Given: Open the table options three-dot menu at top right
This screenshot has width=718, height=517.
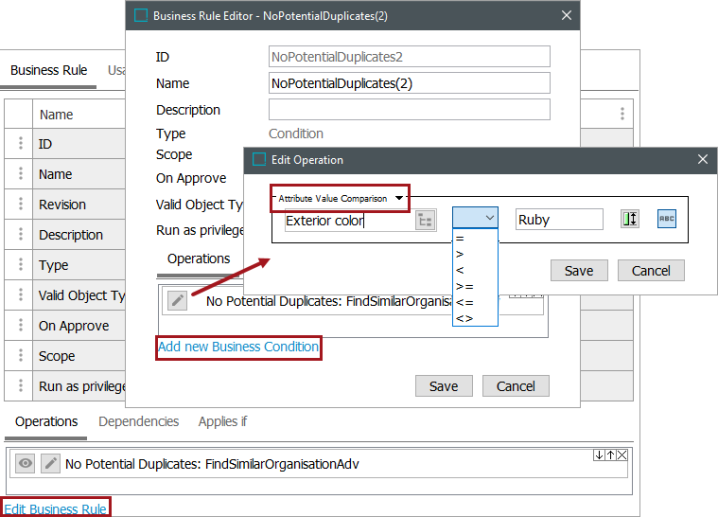Looking at the screenshot, I should point(622,114).
